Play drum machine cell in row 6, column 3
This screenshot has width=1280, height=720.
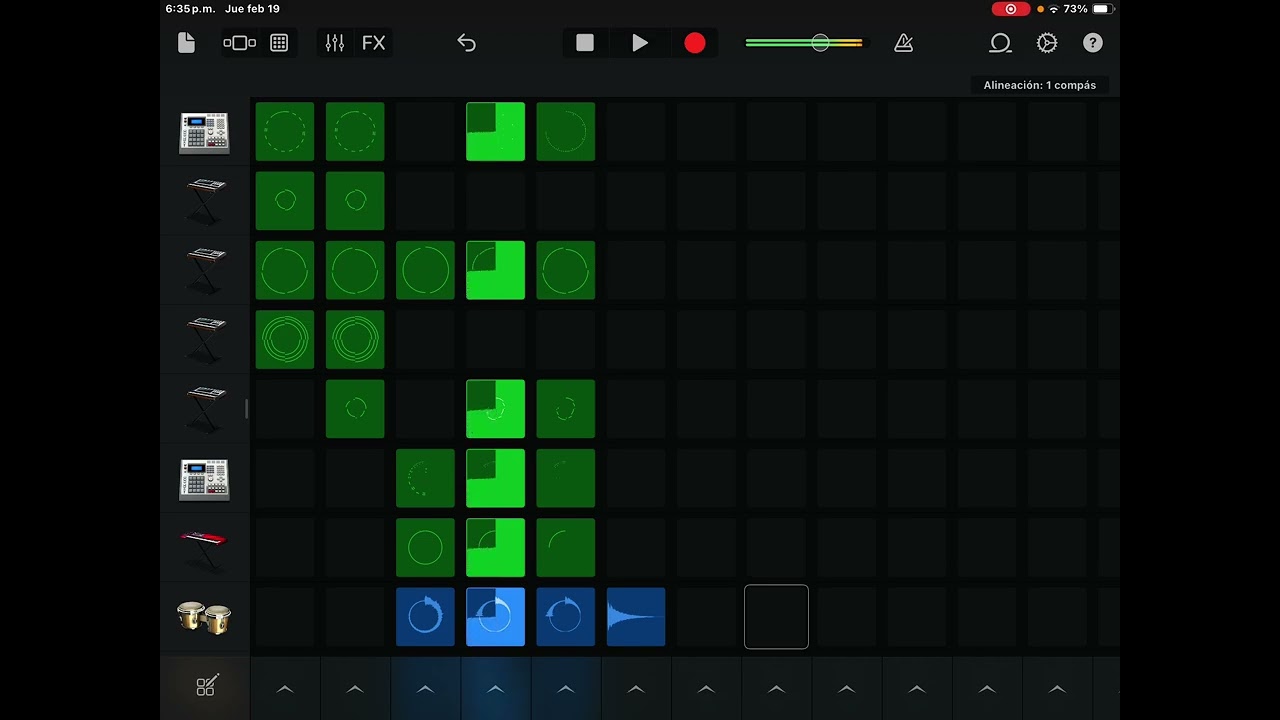[425, 478]
